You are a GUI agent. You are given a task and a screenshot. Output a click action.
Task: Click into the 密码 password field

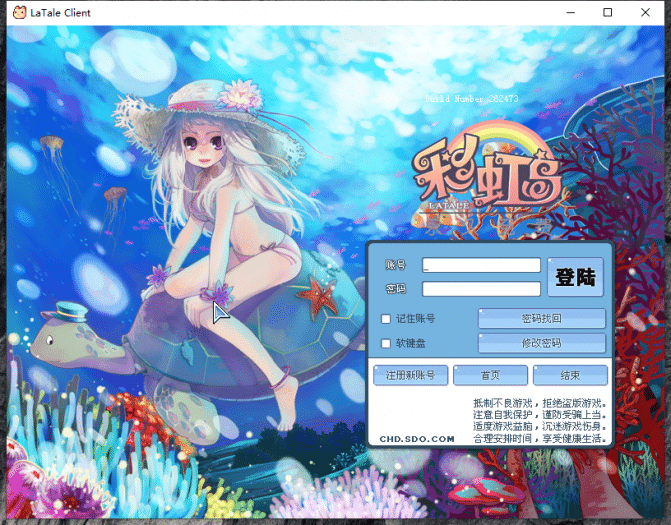point(481,289)
